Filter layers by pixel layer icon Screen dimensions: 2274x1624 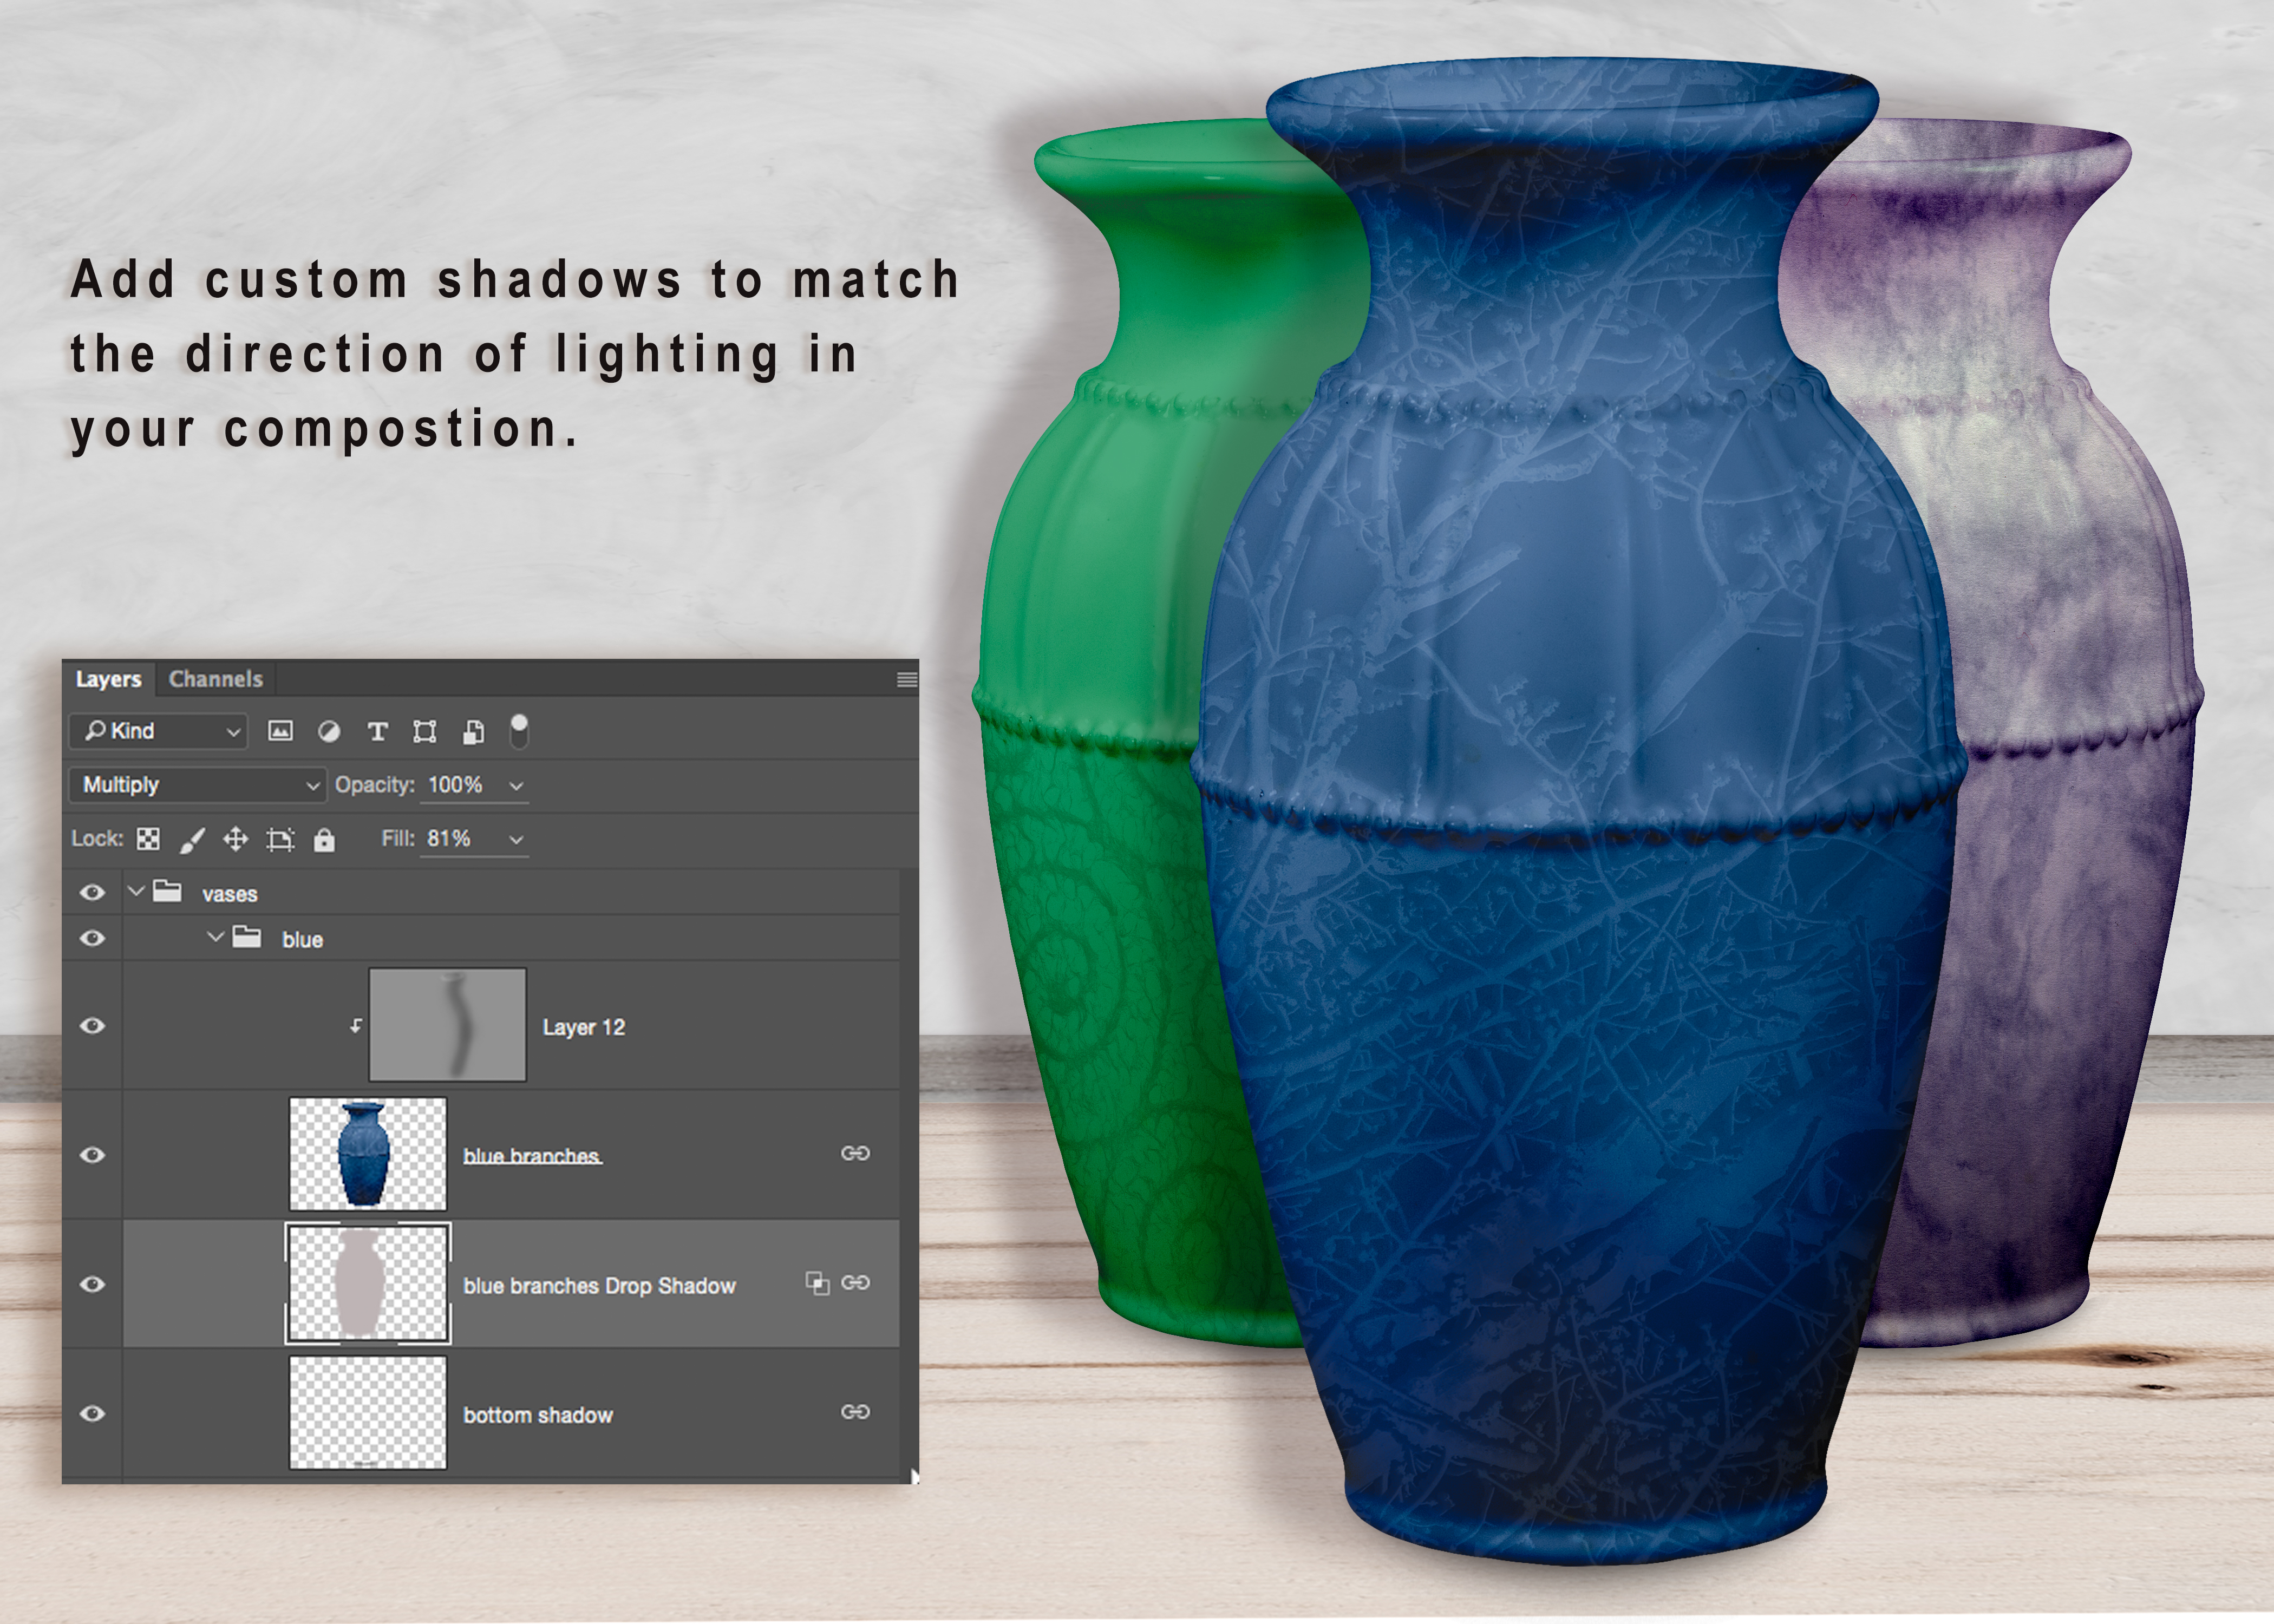click(x=281, y=732)
